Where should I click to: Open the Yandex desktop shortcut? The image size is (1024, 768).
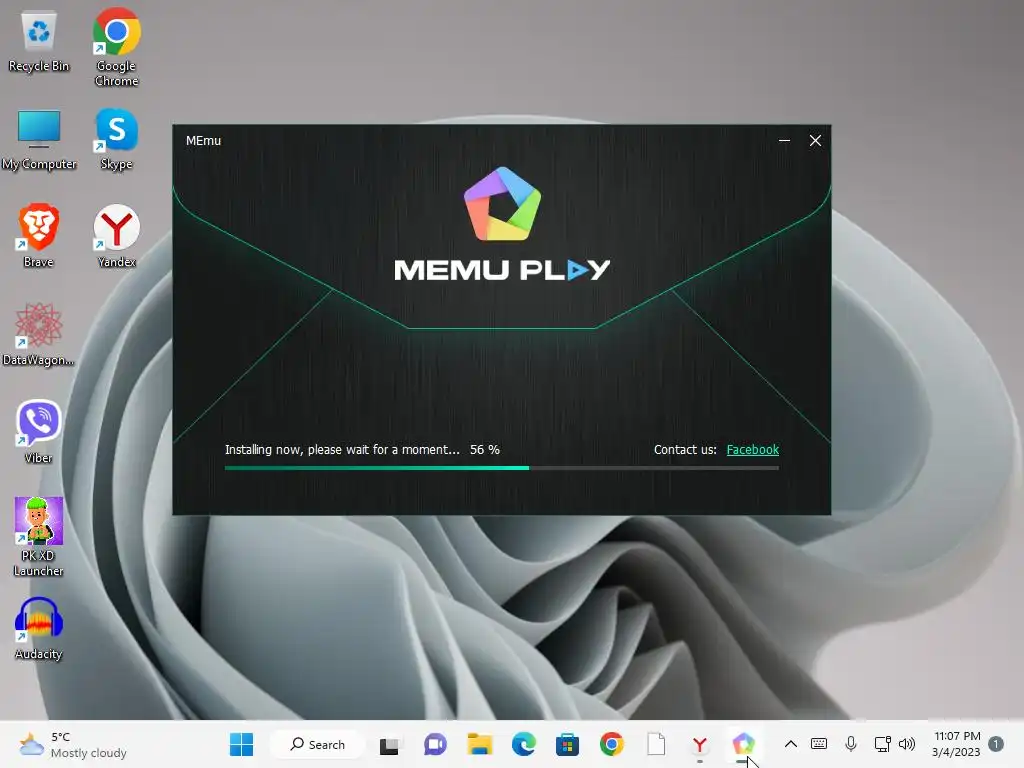[x=116, y=236]
